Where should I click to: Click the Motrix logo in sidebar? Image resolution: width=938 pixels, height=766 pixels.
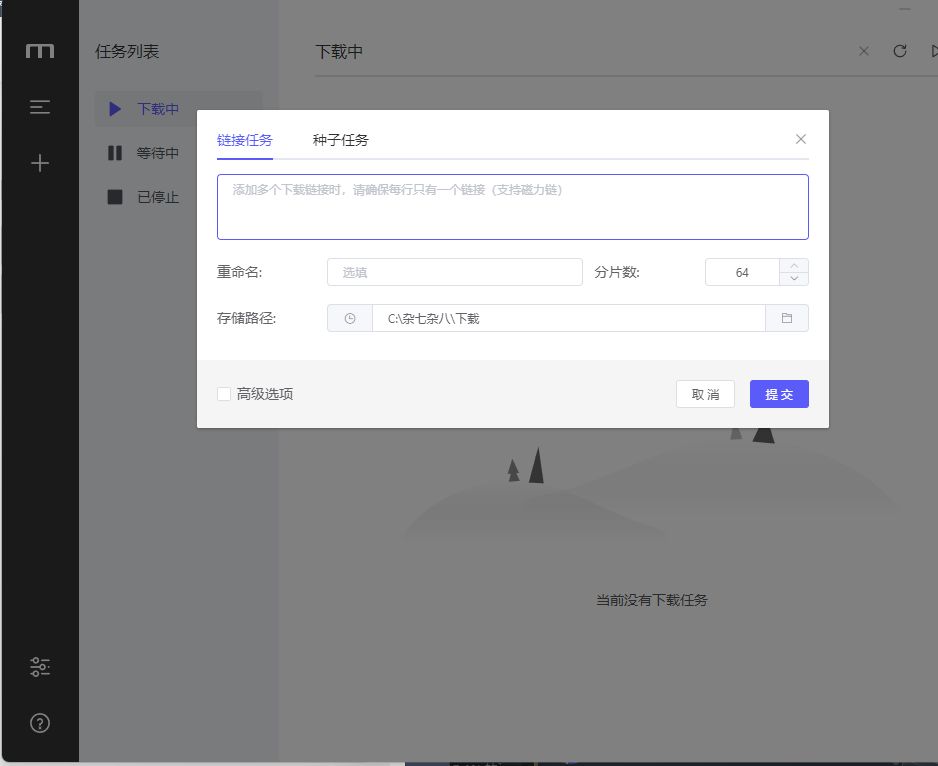tap(39, 51)
